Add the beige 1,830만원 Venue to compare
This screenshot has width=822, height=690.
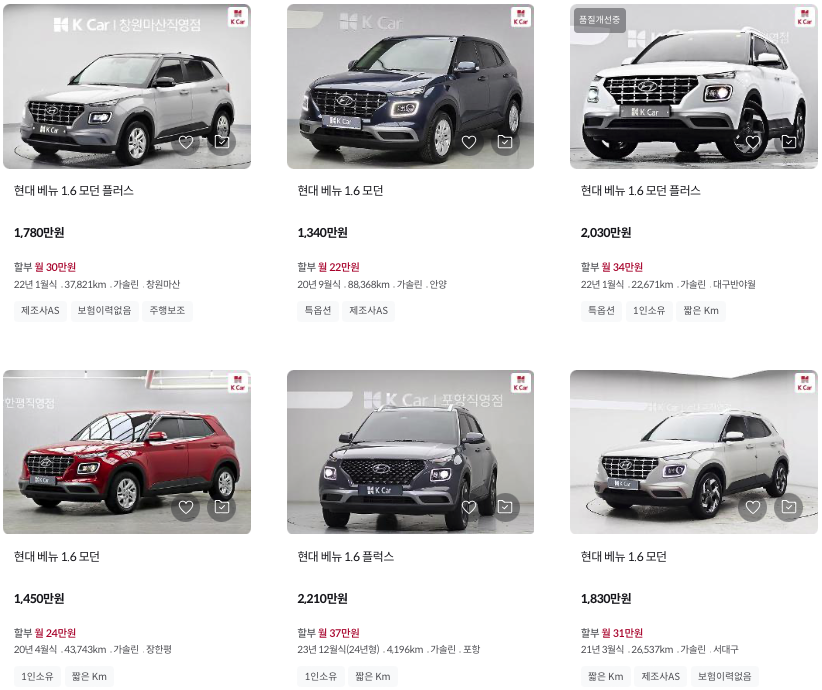tap(788, 507)
